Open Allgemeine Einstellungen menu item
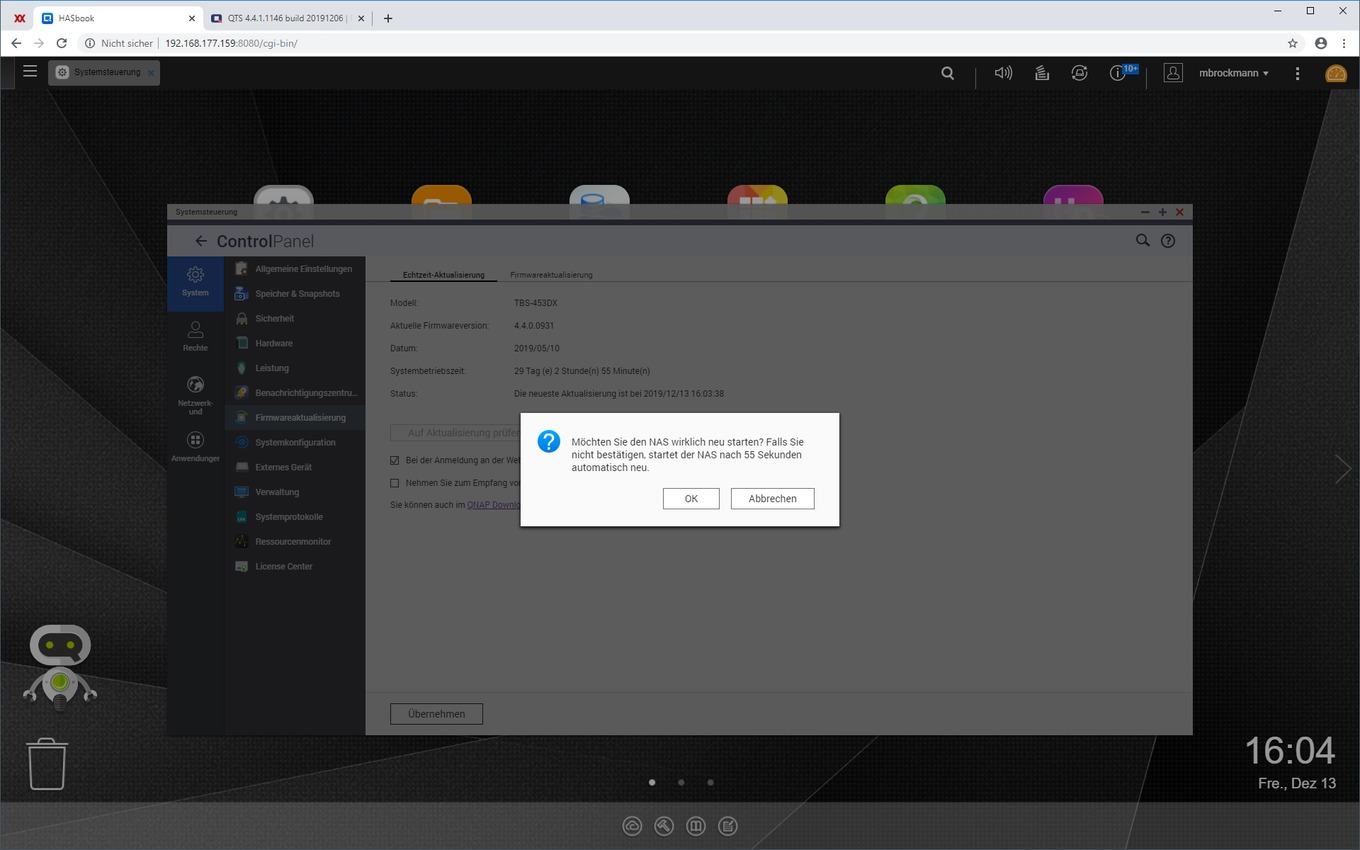The image size is (1360, 850). [295, 269]
